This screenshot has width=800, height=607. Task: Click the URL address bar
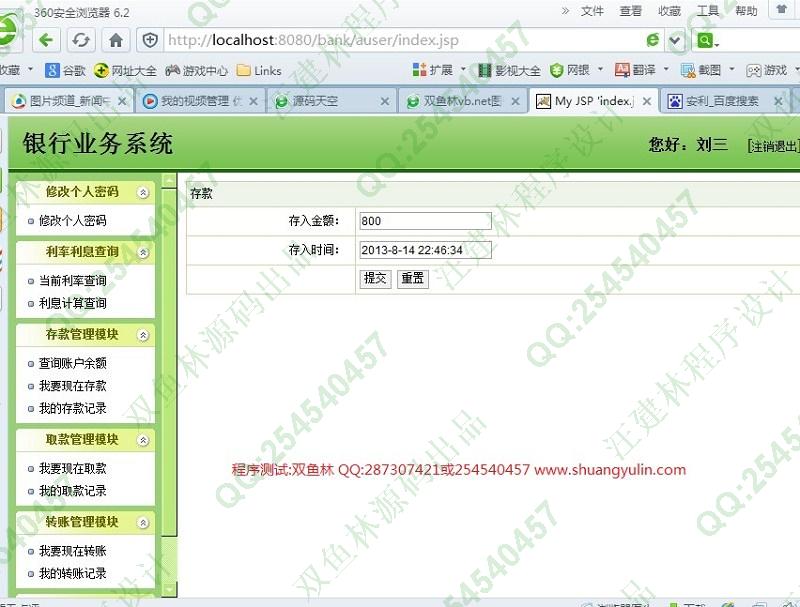tap(403, 40)
